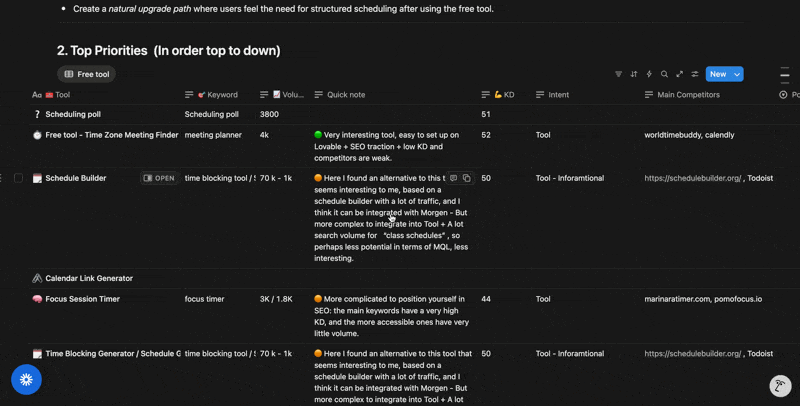Click the blue AI assistant button
The width and height of the screenshot is (800, 406).
coord(26,379)
